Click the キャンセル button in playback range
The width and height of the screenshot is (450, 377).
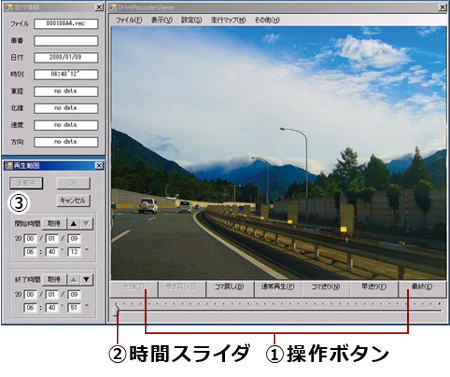coord(73,200)
